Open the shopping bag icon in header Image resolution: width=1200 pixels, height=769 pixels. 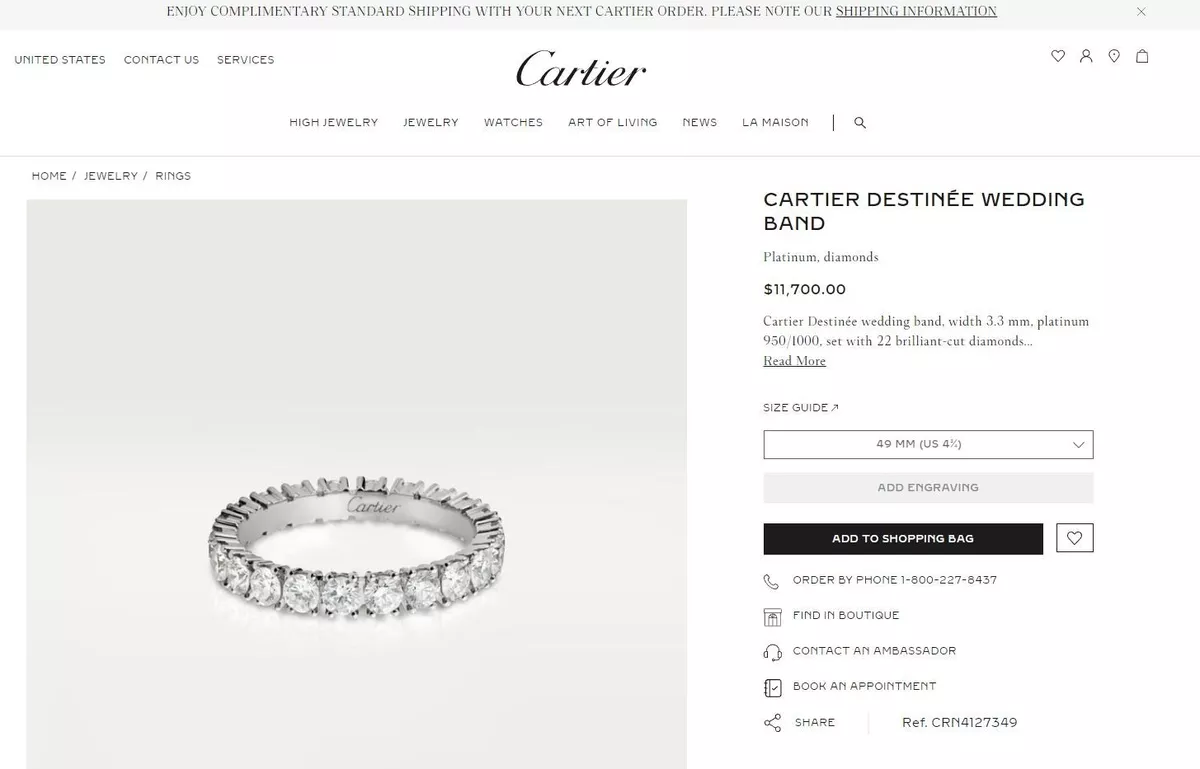pyautogui.click(x=1142, y=56)
